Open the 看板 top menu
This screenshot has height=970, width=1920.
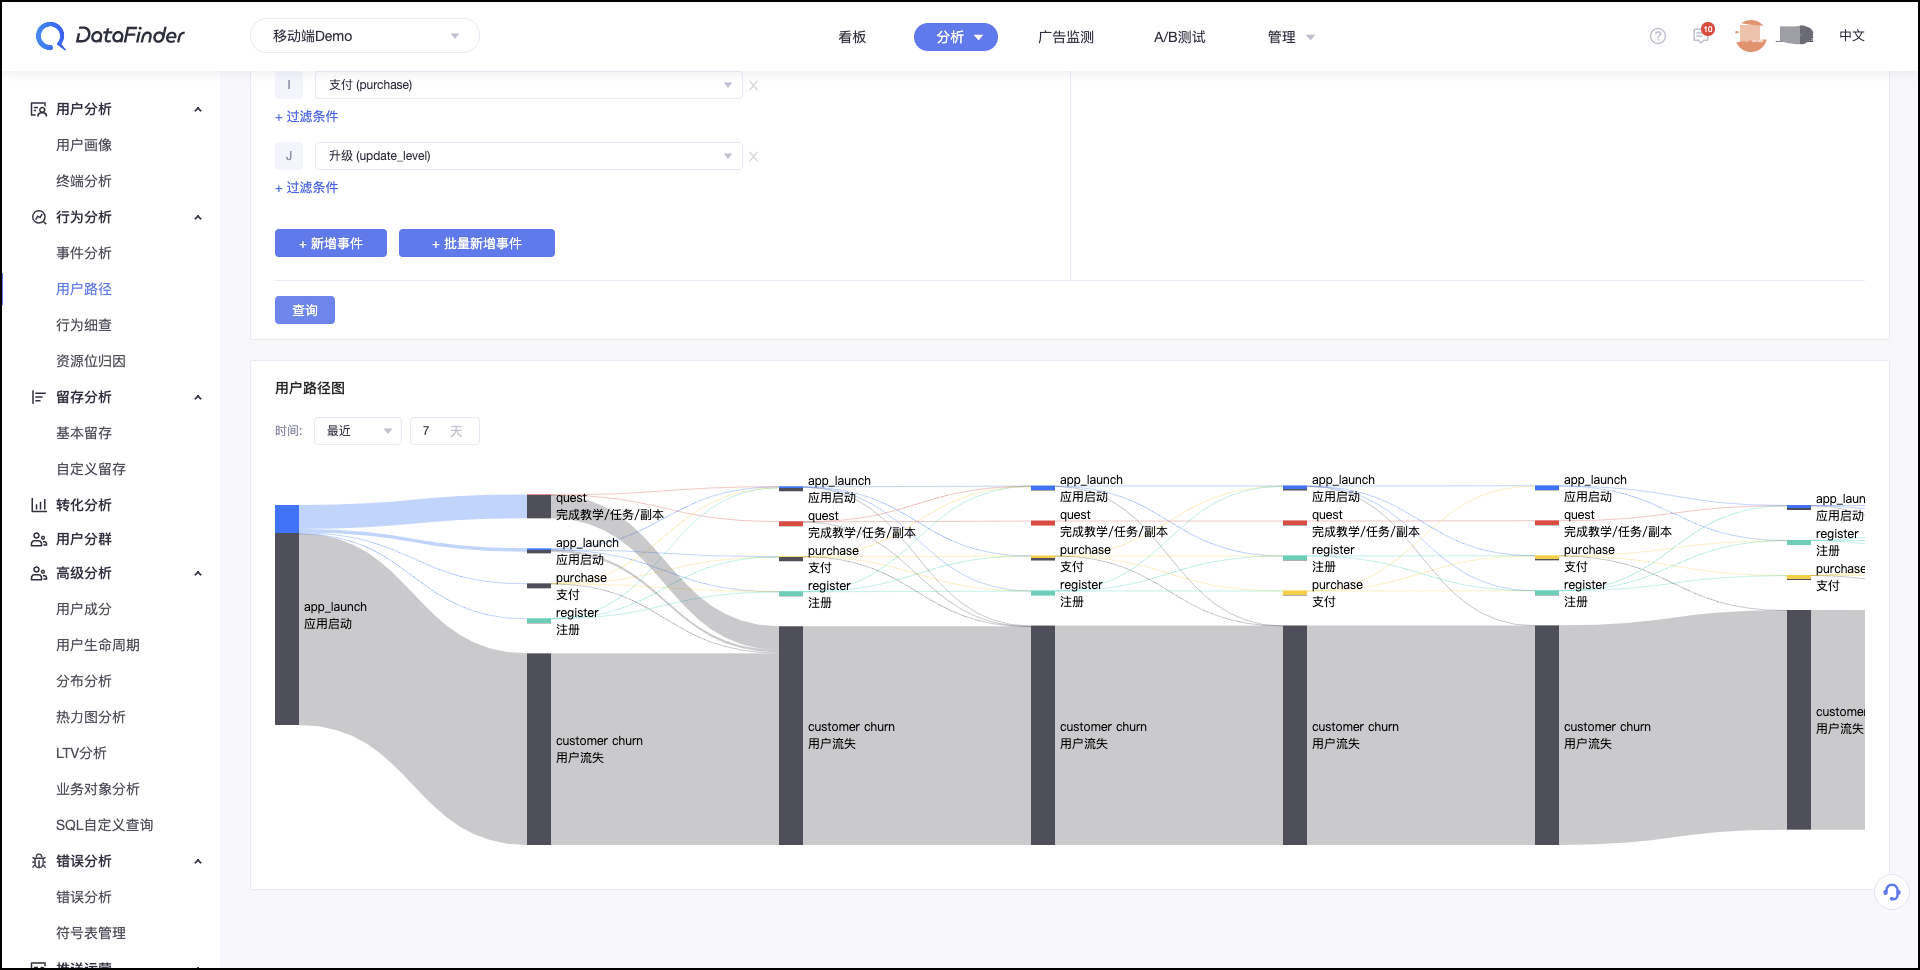(852, 37)
